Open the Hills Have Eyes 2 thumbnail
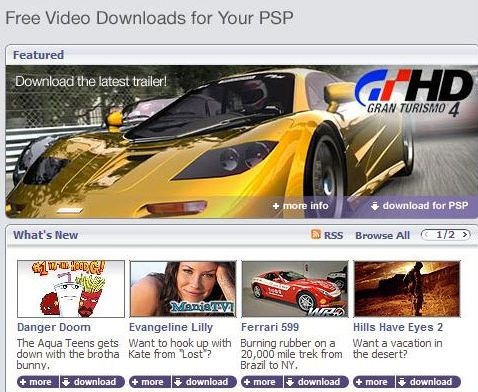The image size is (478, 392). pyautogui.click(x=407, y=289)
